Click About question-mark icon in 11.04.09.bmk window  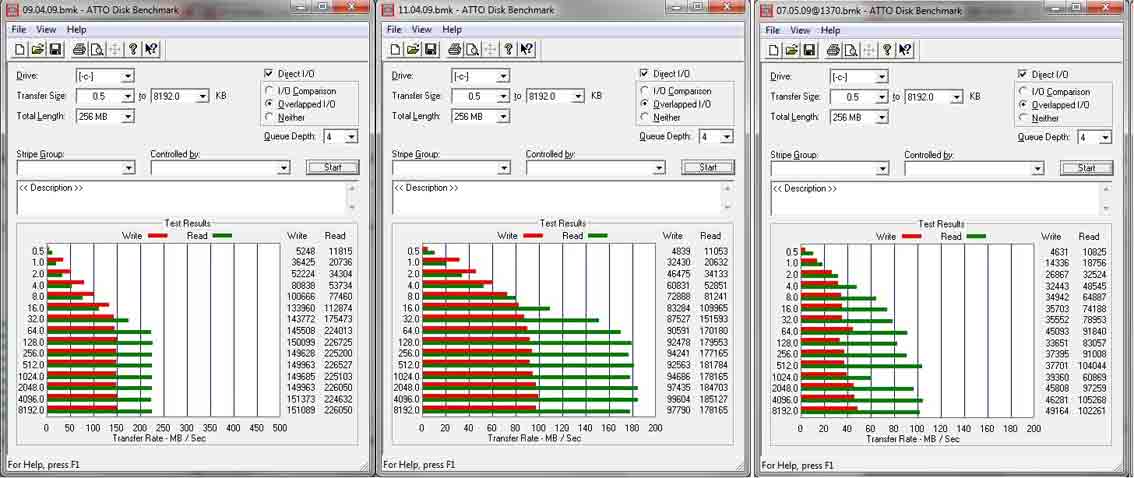coord(508,49)
